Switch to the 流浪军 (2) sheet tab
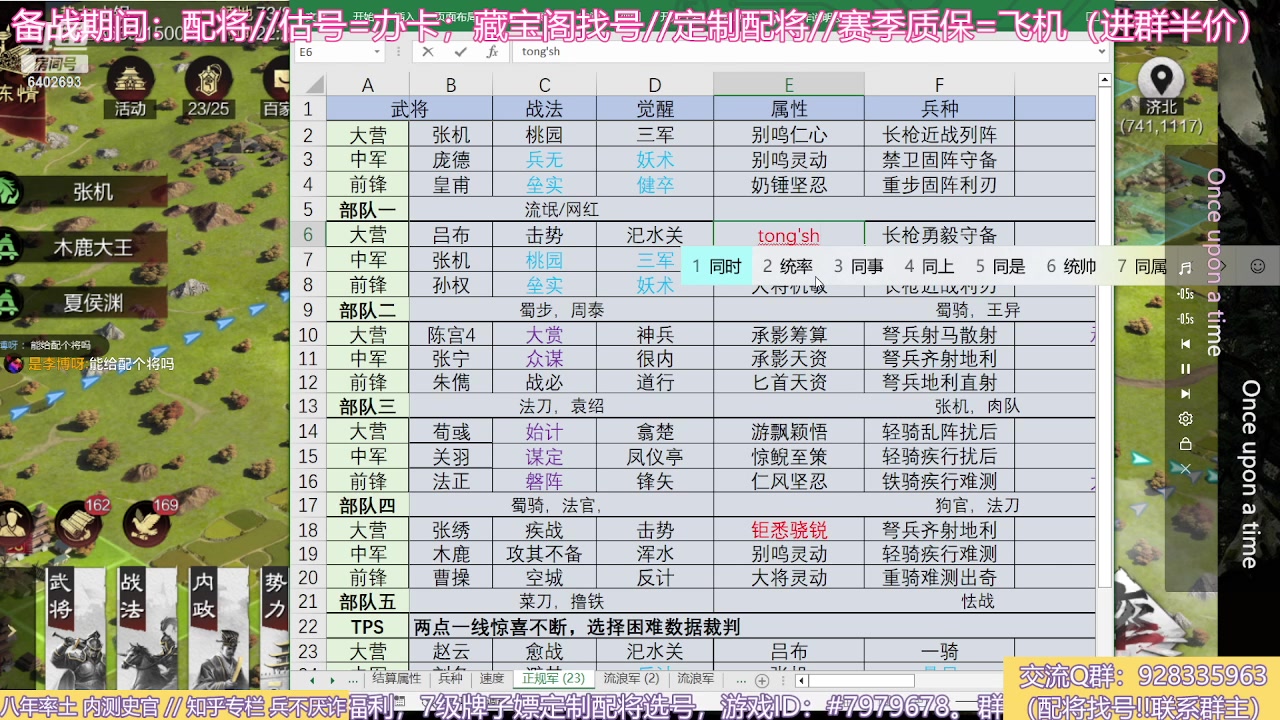Viewport: 1280px width, 720px height. (x=632, y=679)
